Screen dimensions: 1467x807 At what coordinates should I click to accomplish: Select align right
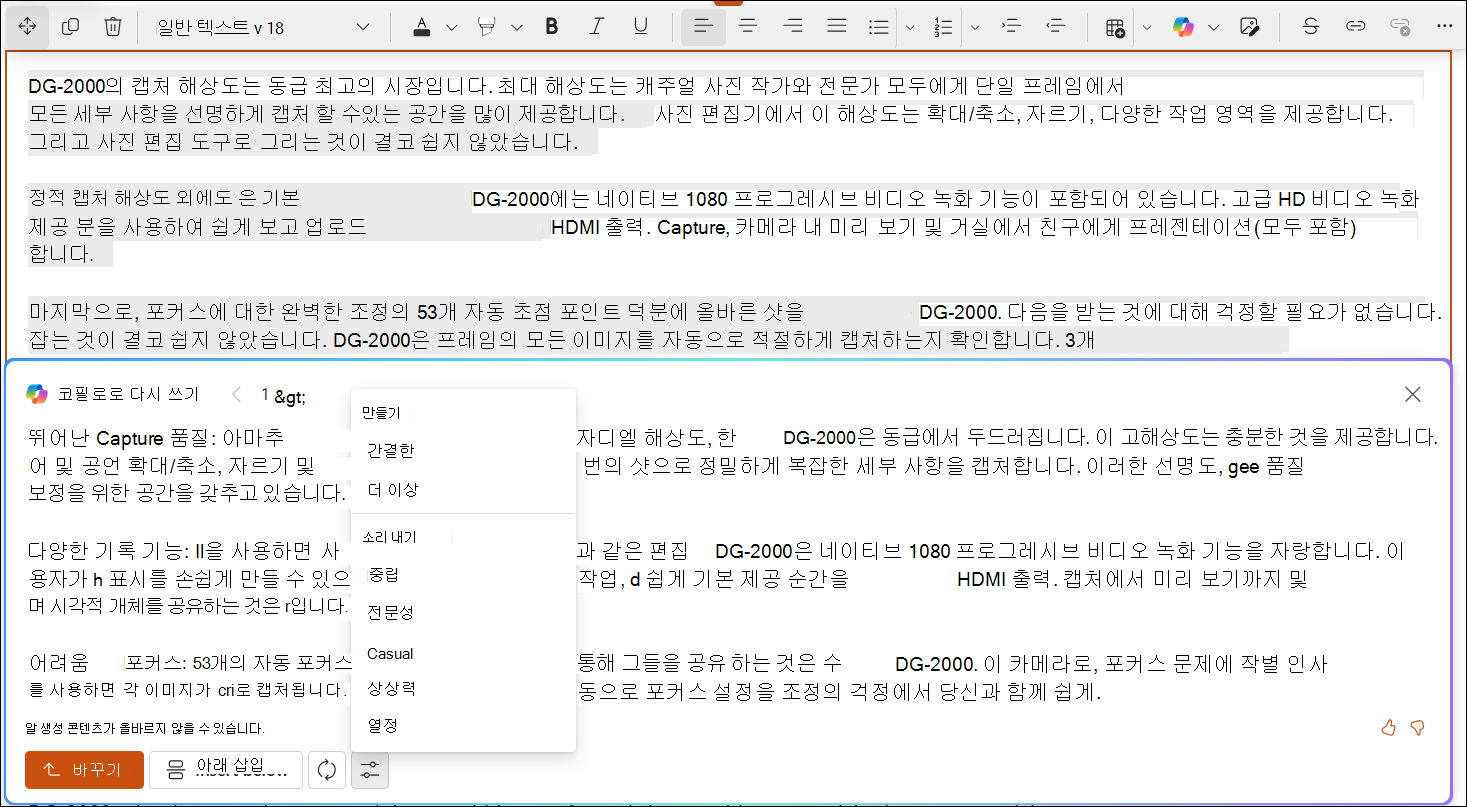pos(793,27)
